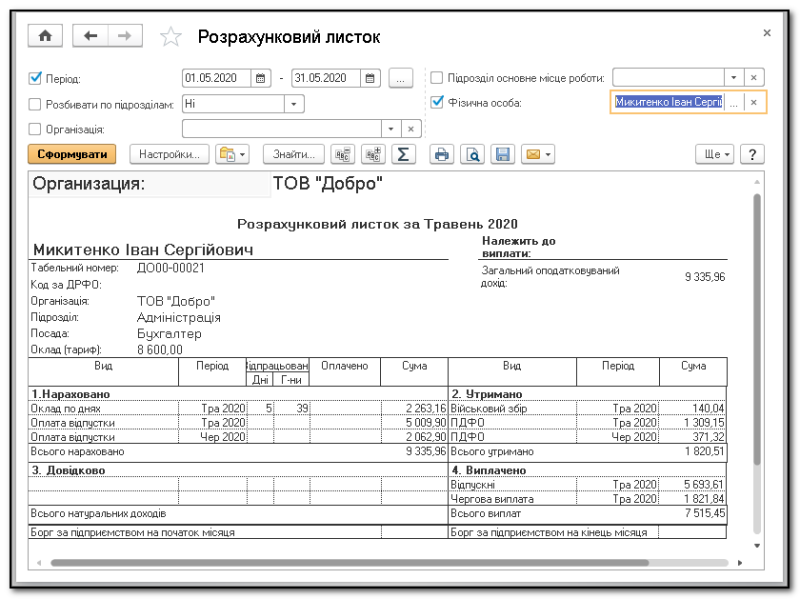The image size is (800, 599).
Task: Click the Організація input field
Action: click(x=282, y=129)
